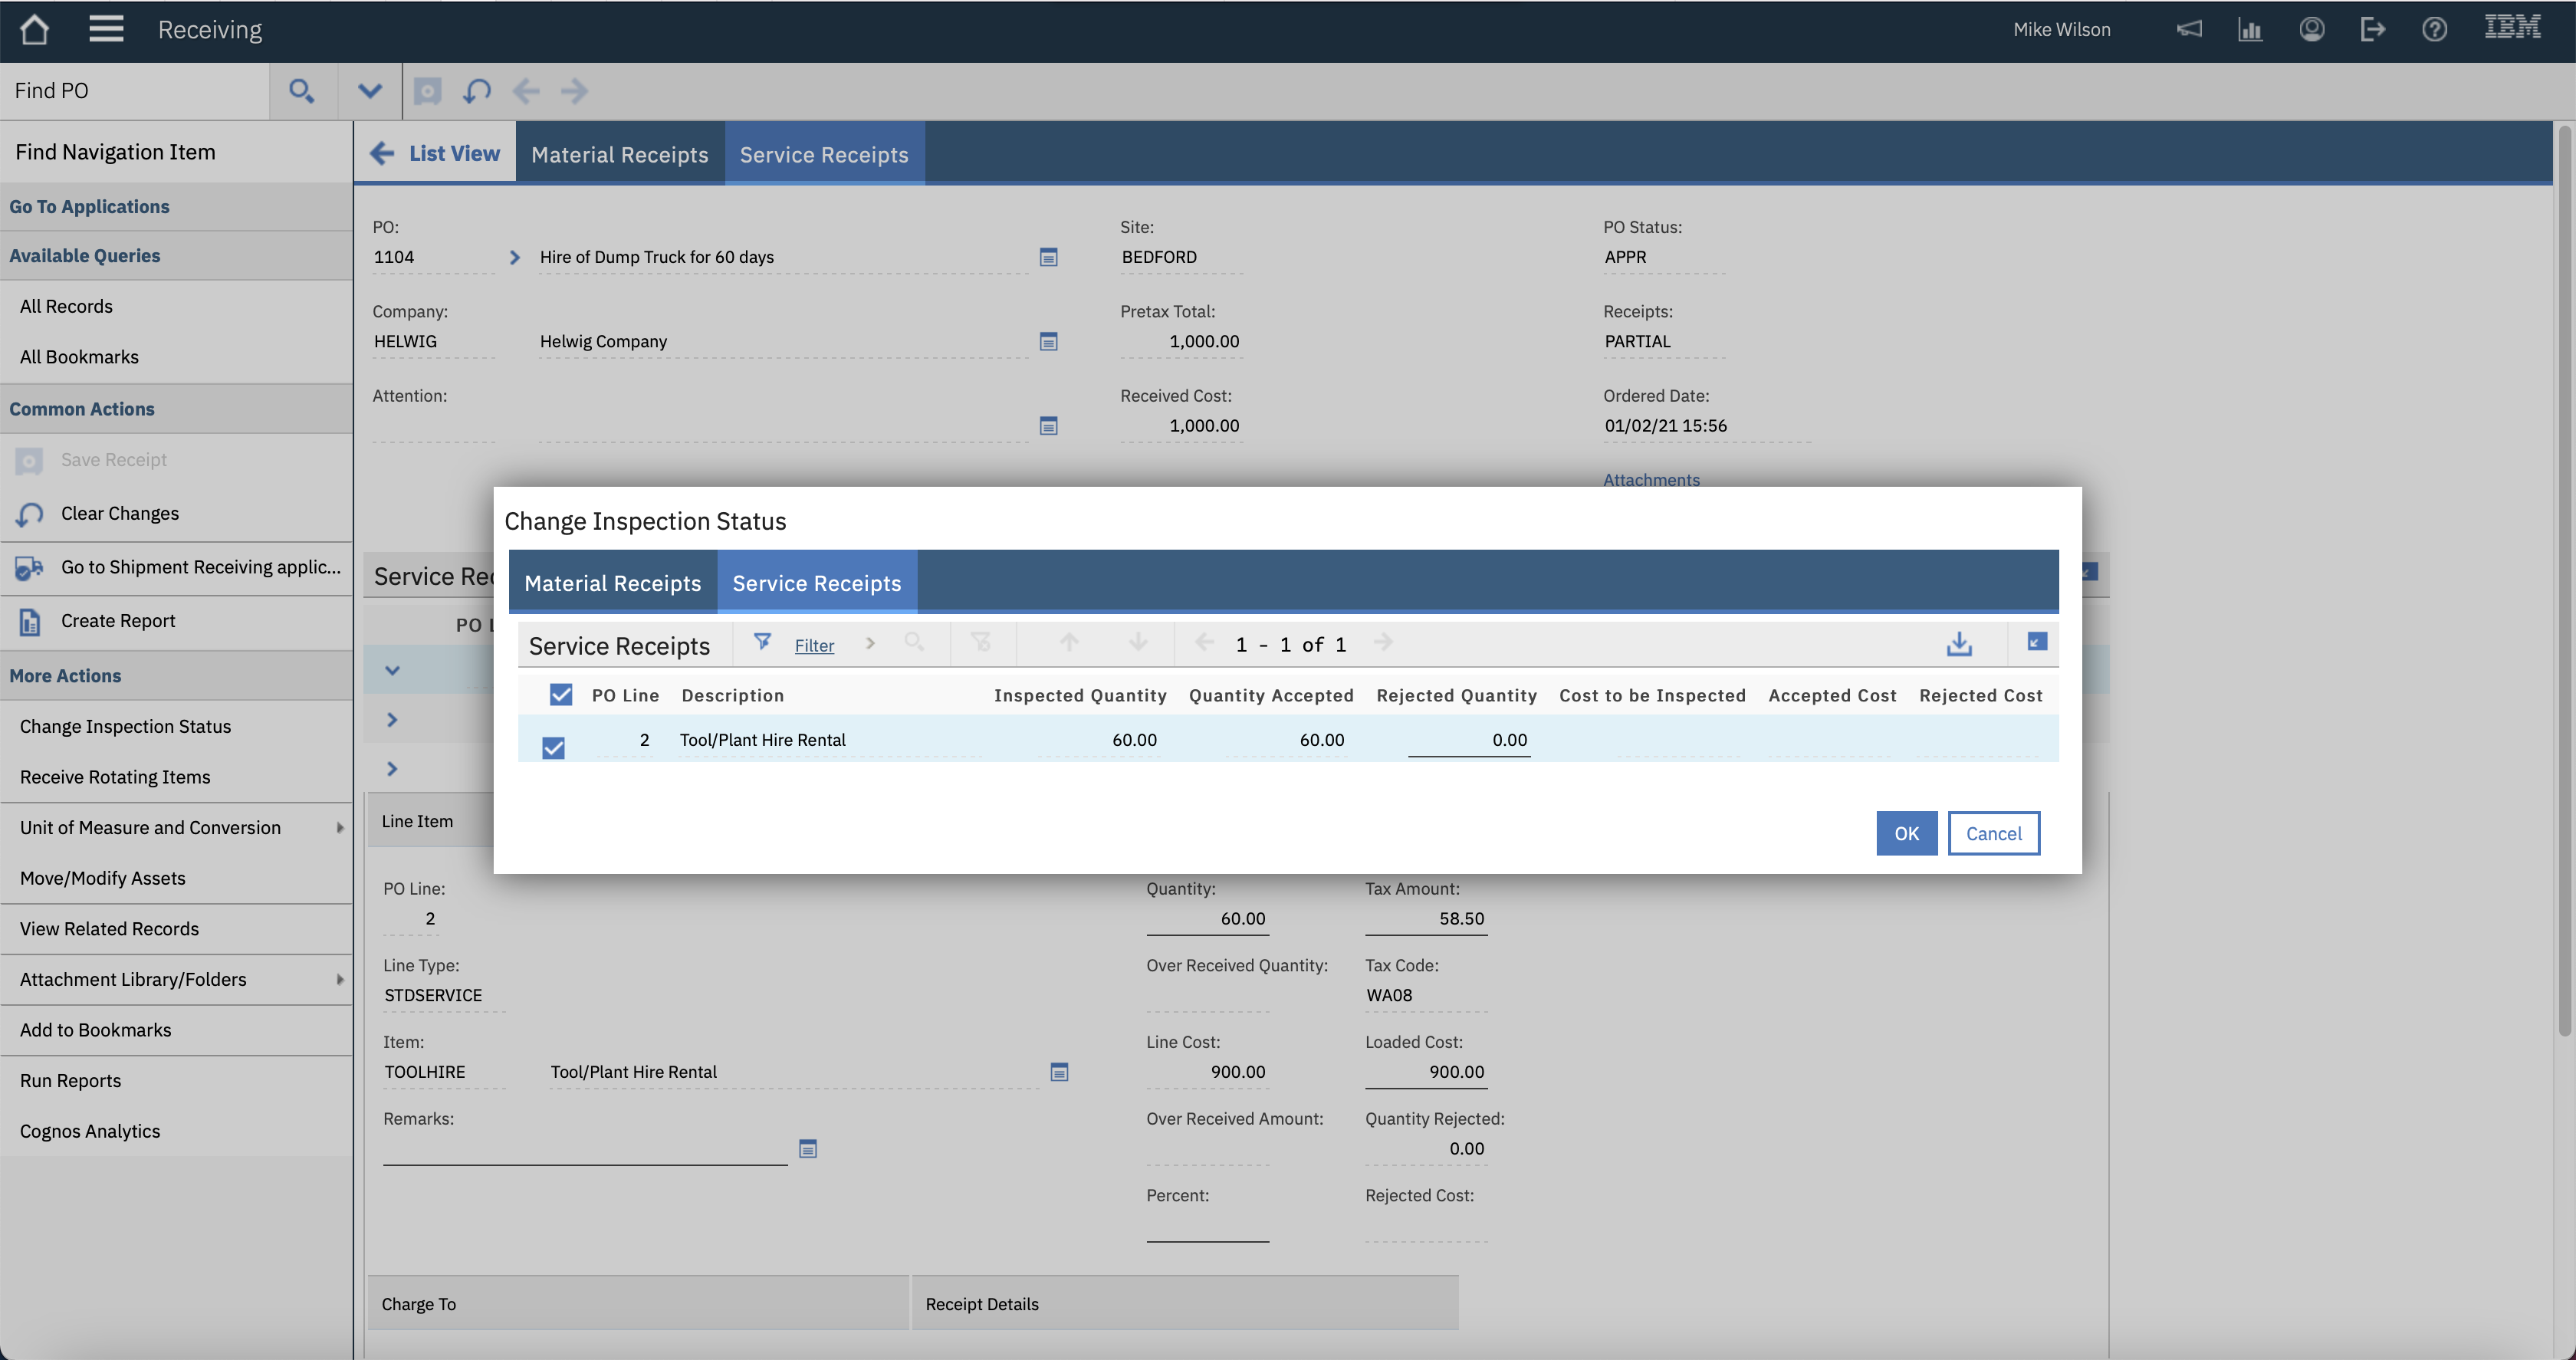The width and height of the screenshot is (2576, 1360).
Task: Open the Help question mark icon
Action: click(x=2434, y=29)
